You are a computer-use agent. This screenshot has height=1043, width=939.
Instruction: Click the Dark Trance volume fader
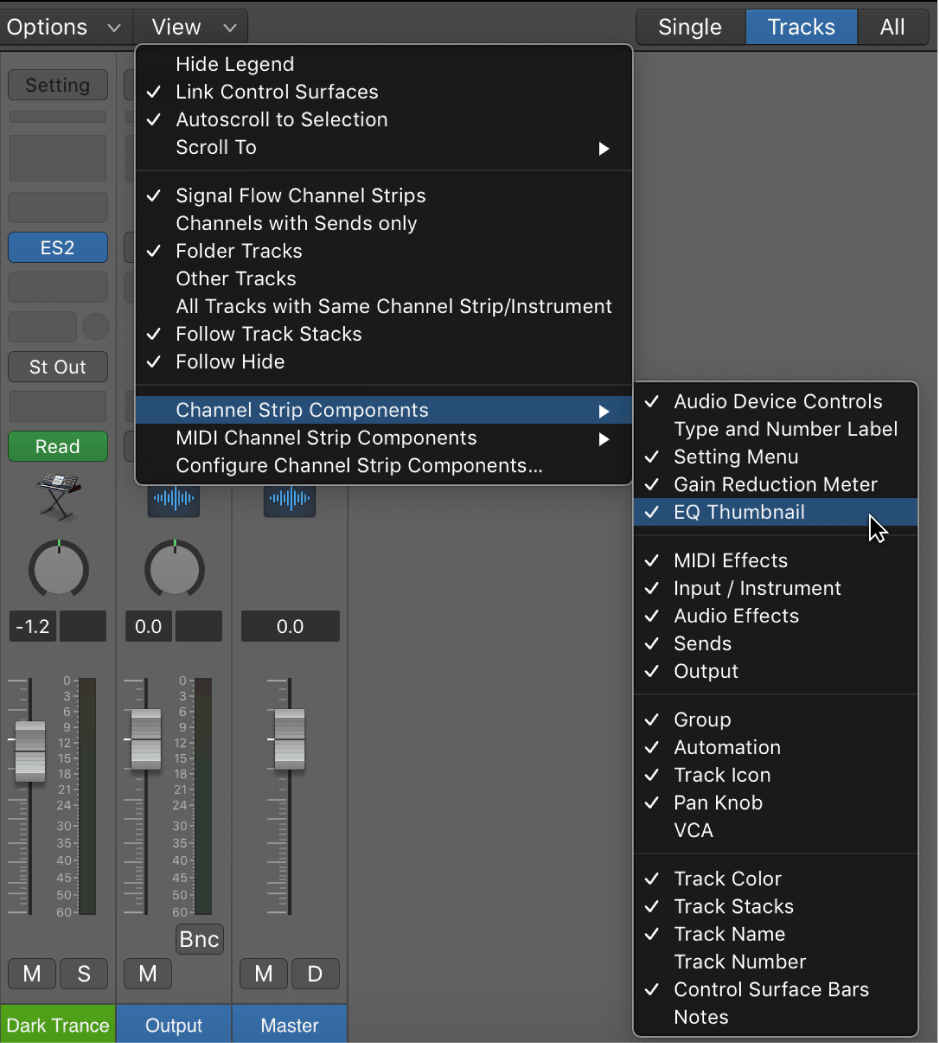click(30, 751)
